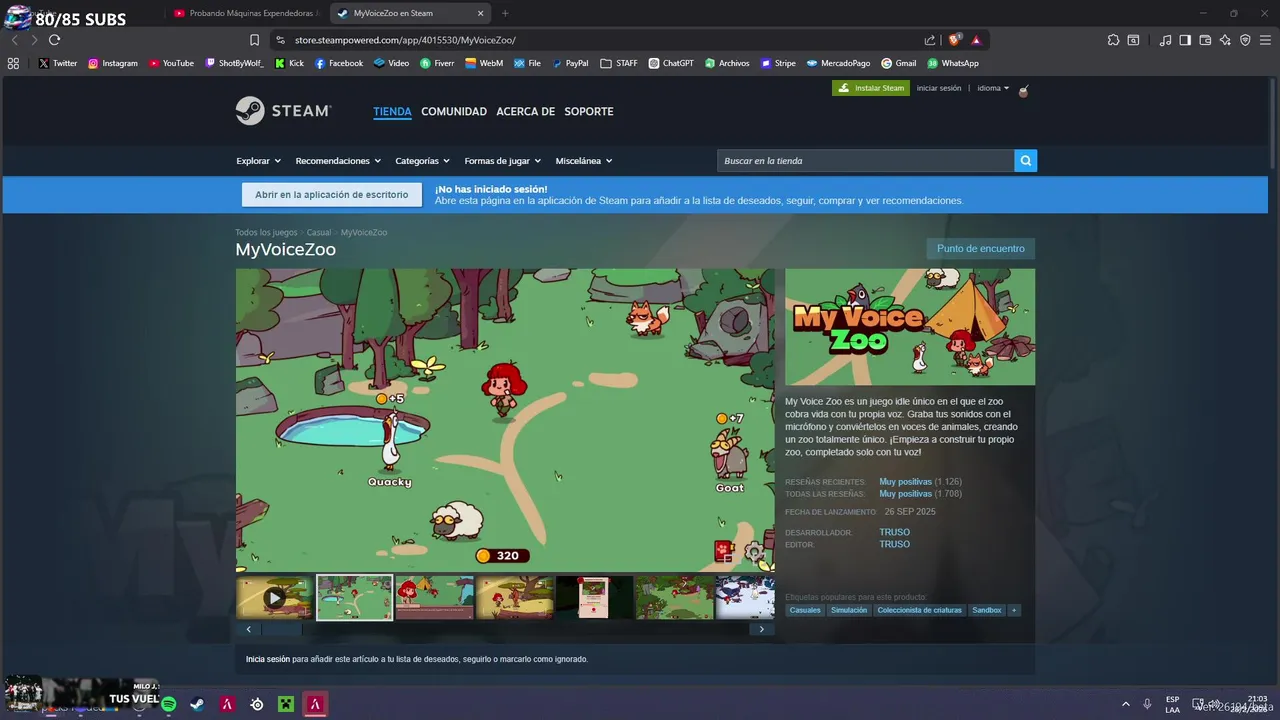Click the store search magnifier button
This screenshot has width=1280, height=720.
[1025, 161]
